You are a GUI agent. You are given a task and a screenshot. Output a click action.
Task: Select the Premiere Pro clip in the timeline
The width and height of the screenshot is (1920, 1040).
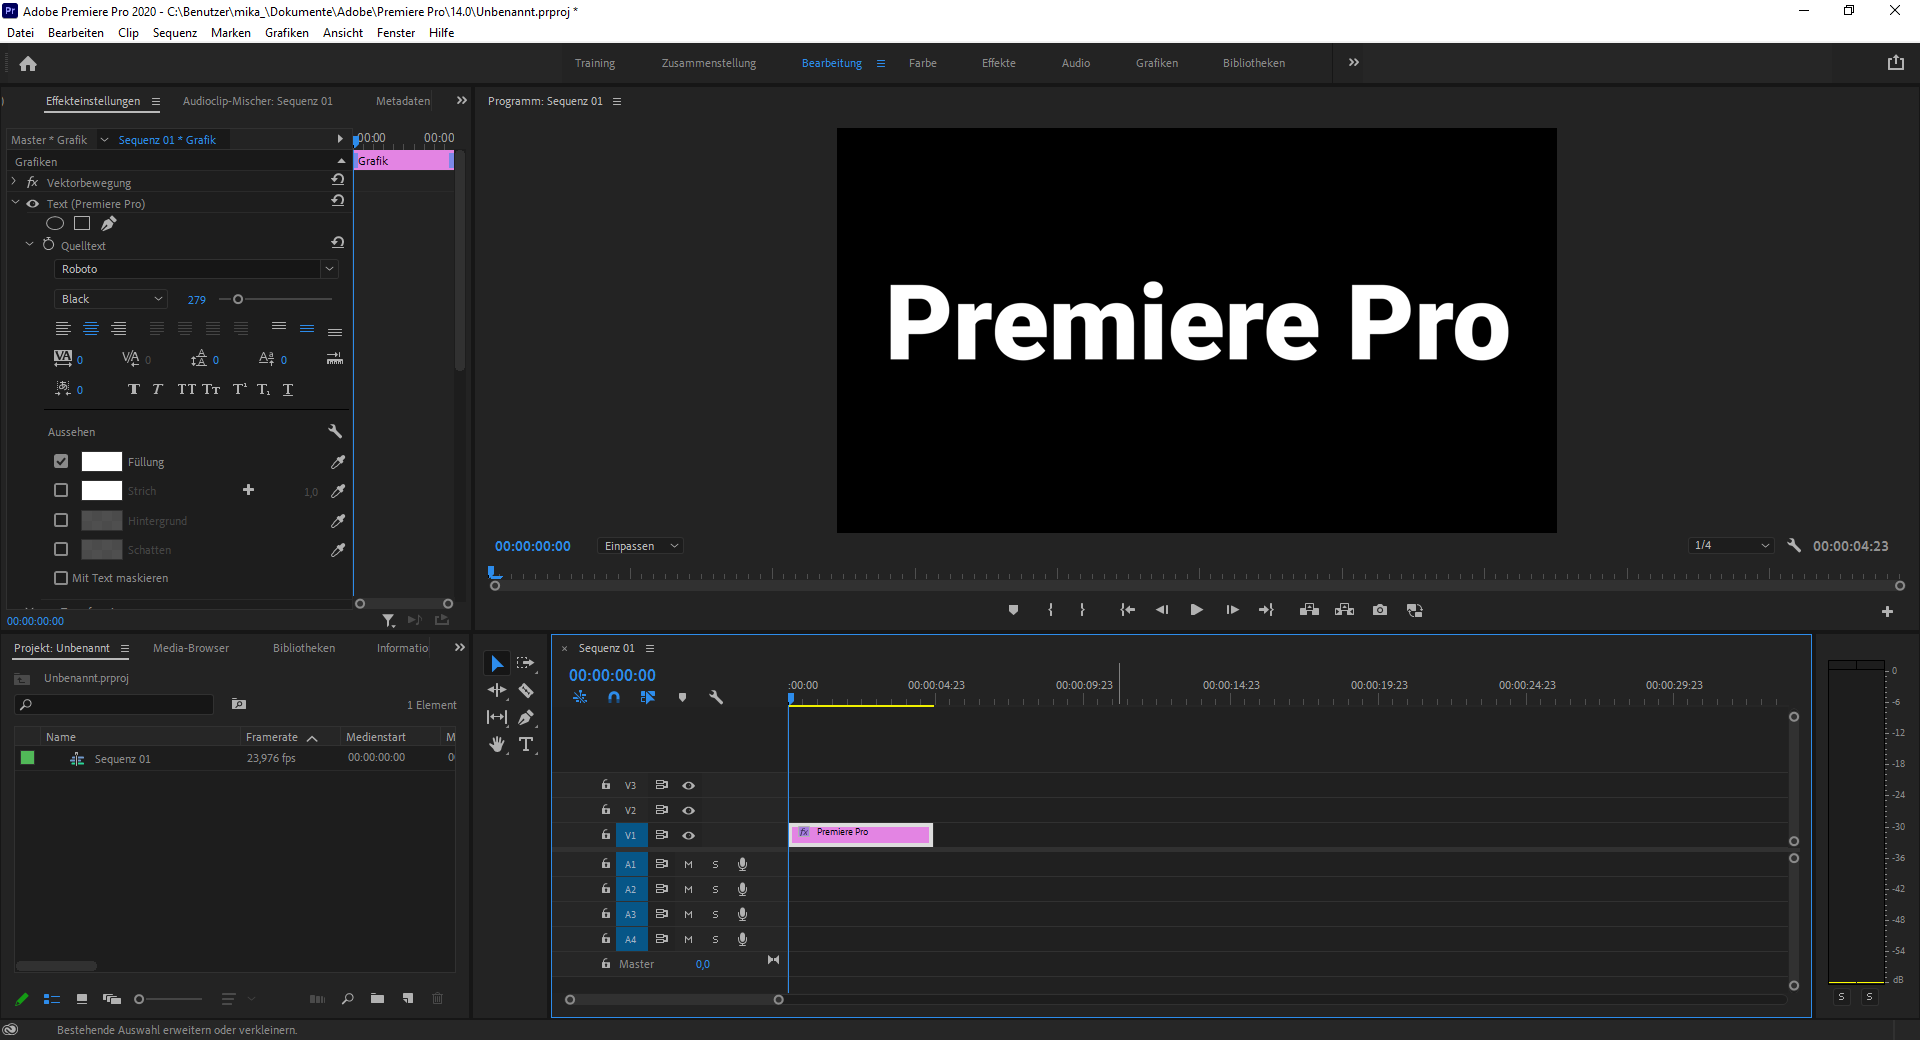pos(860,834)
